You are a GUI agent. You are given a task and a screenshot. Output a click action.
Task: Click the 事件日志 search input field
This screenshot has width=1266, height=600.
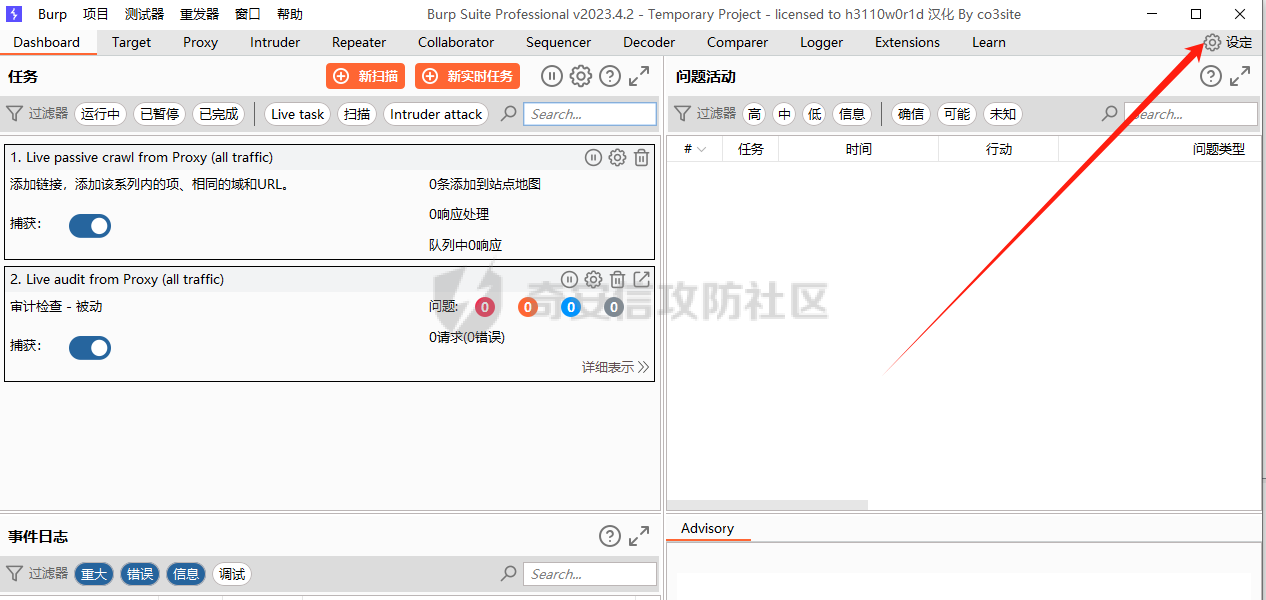590,574
